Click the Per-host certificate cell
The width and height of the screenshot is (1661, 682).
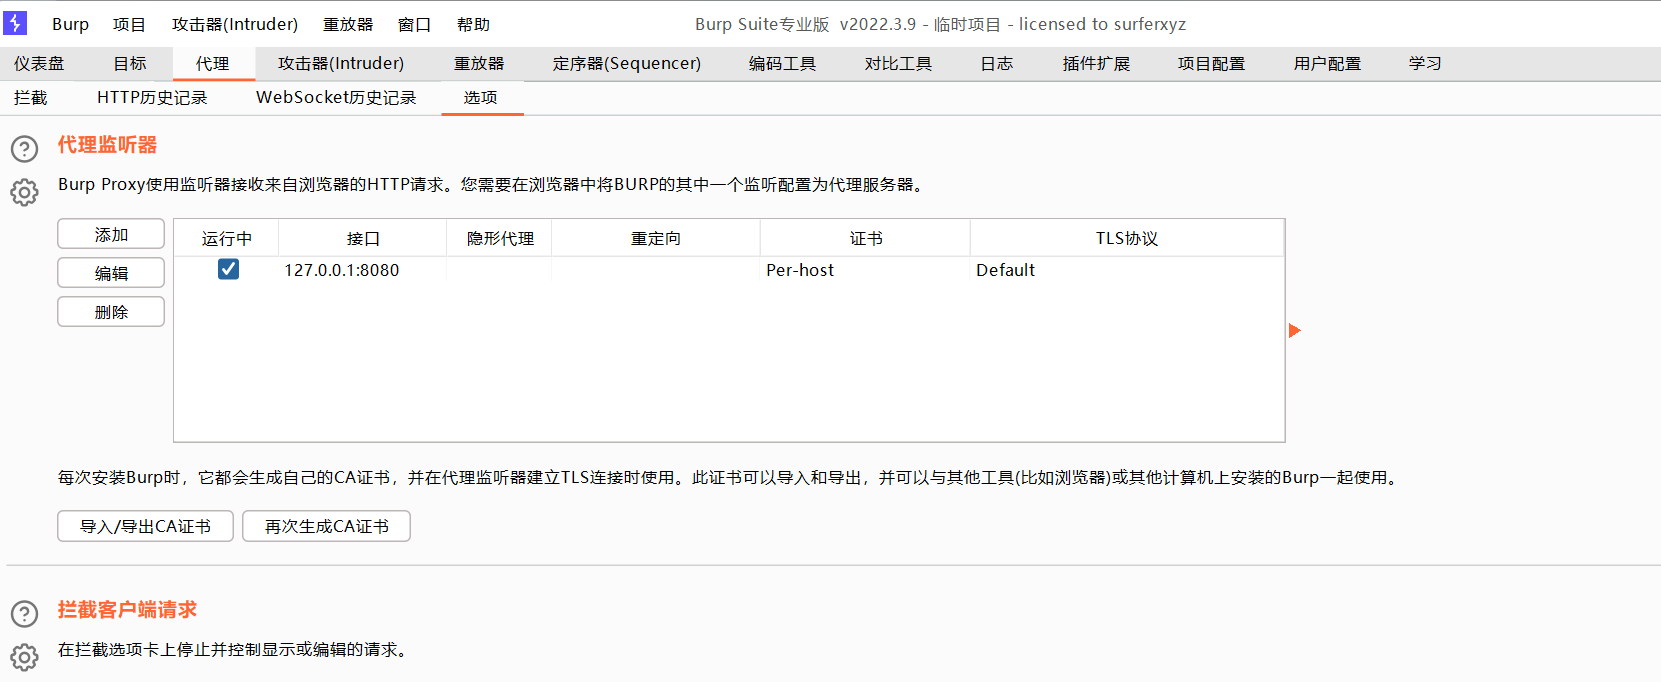click(866, 270)
